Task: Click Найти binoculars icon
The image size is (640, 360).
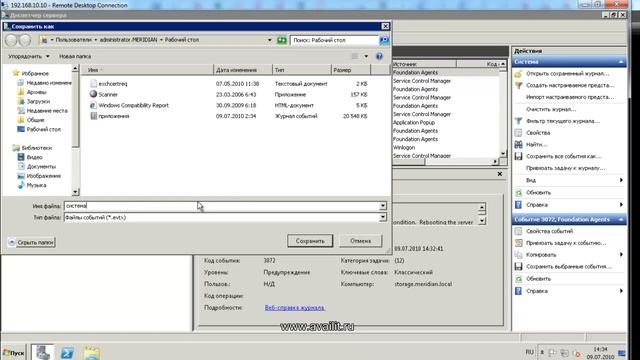Action: pyautogui.click(x=518, y=144)
